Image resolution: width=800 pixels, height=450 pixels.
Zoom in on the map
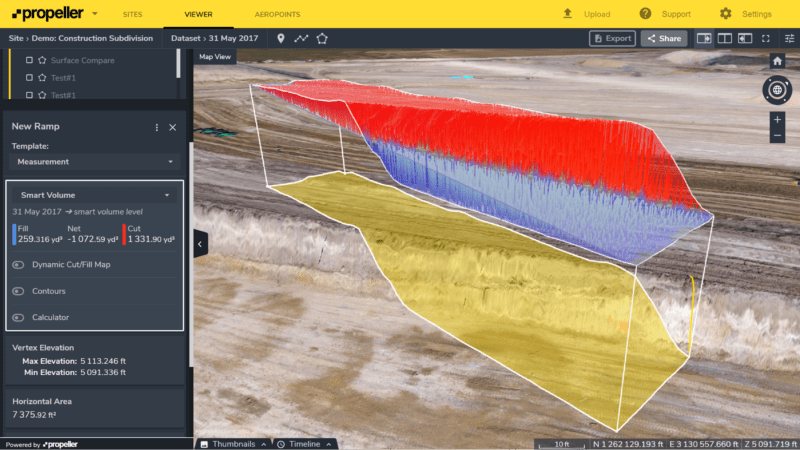point(777,120)
